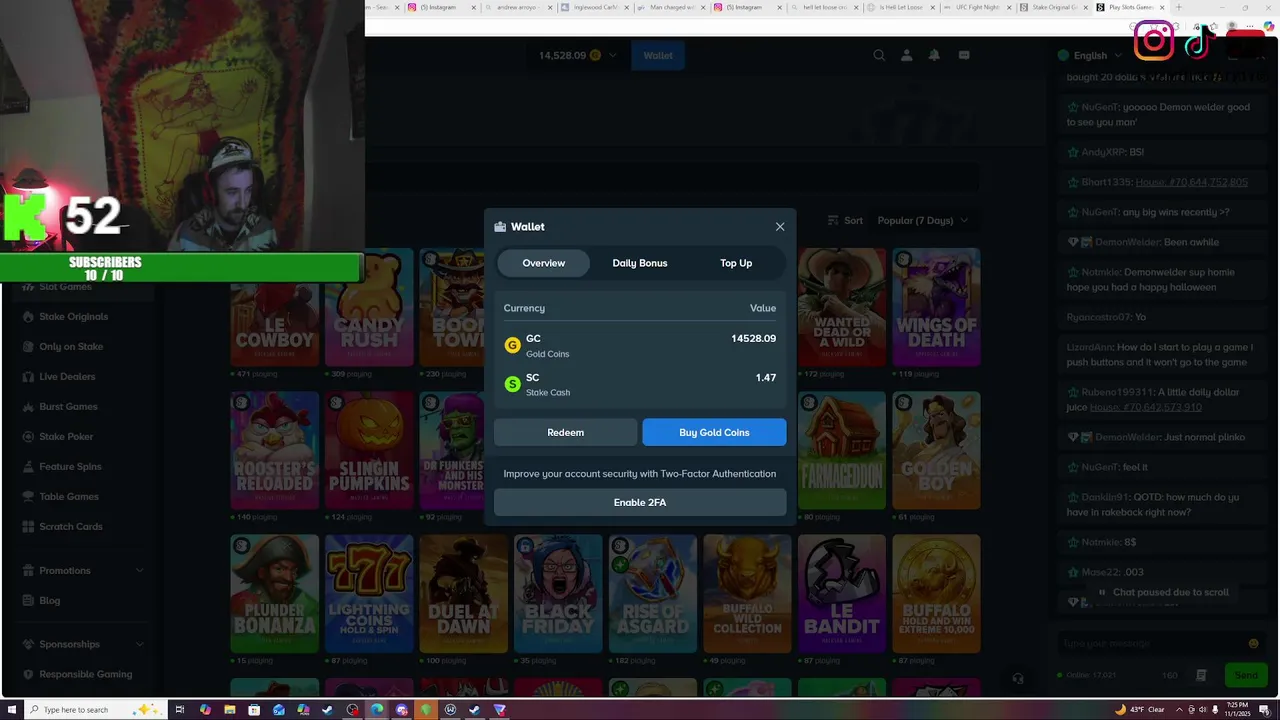Viewport: 1280px width, 720px height.
Task: Open the user profile icon in header
Action: [x=906, y=56]
